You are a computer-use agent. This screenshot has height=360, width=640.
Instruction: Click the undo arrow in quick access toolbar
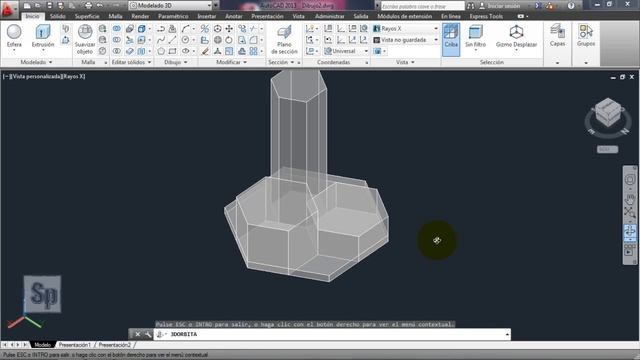pyautogui.click(x=100, y=6)
